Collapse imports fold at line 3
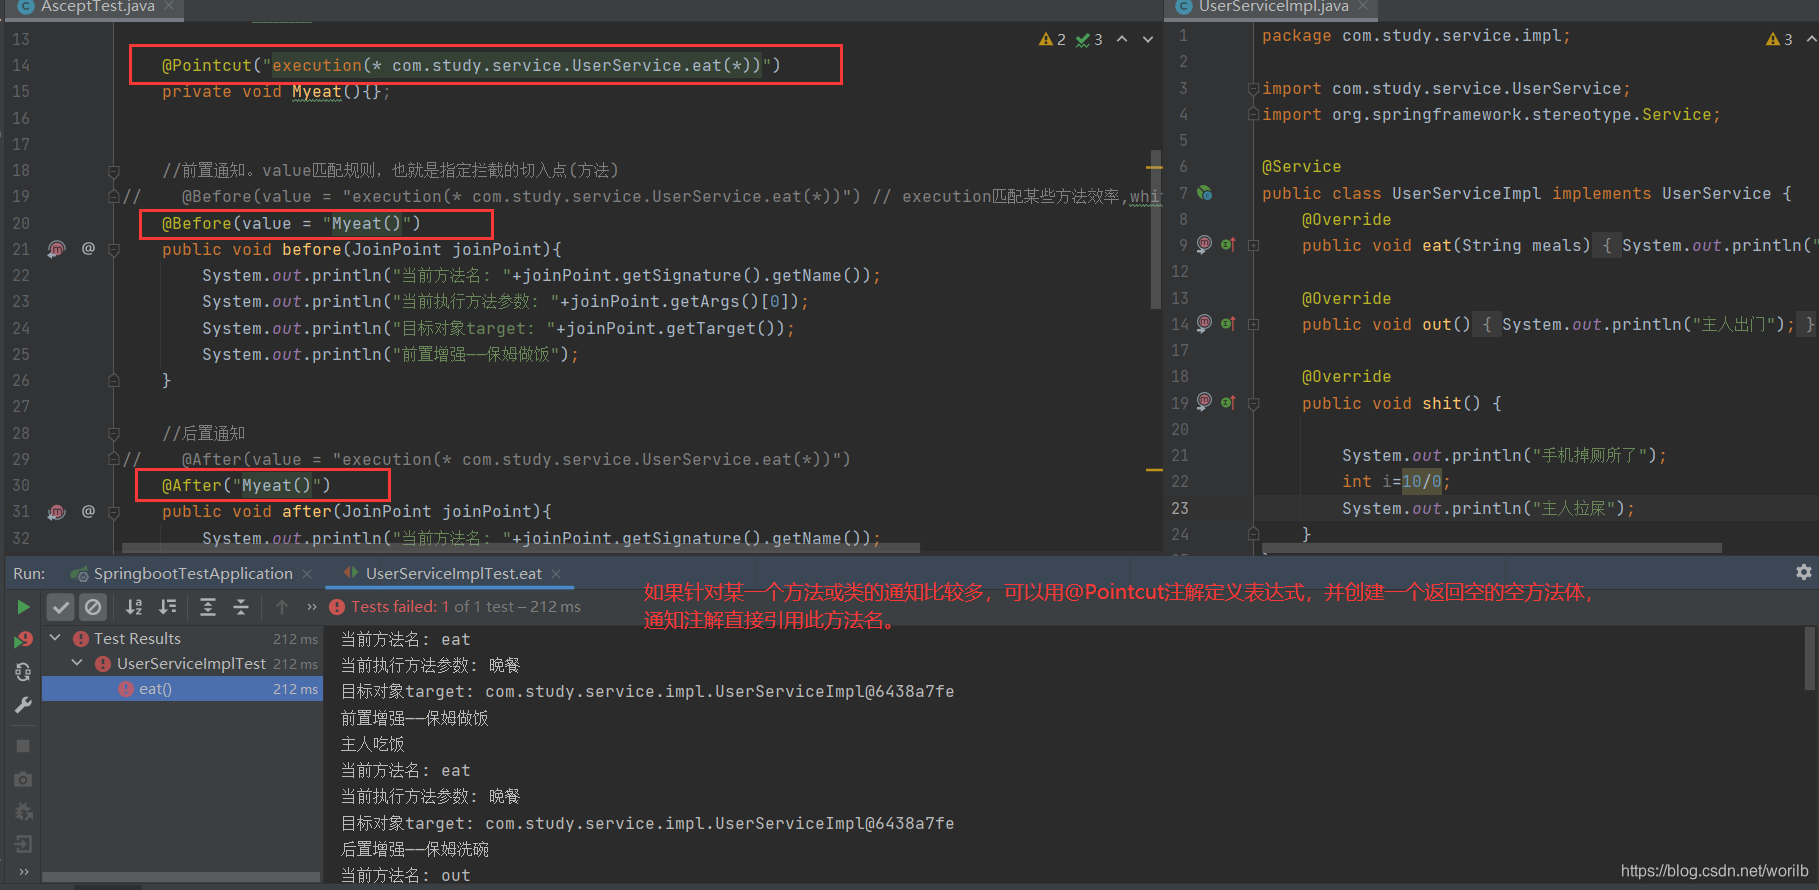The width and height of the screenshot is (1819, 890). point(1253,89)
